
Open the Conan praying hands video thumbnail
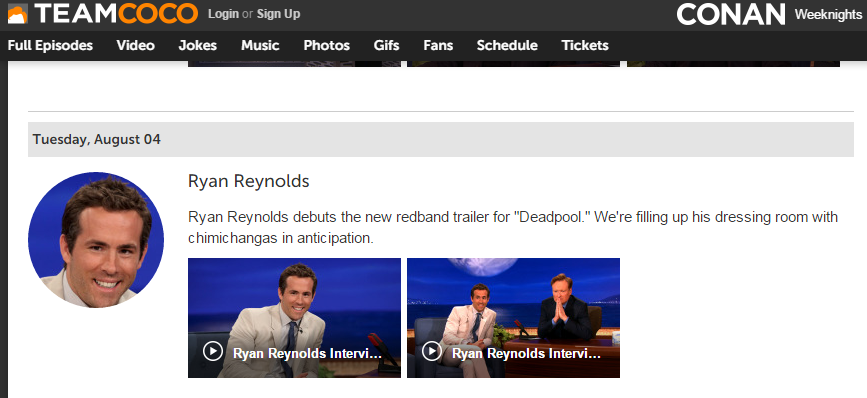(x=513, y=318)
